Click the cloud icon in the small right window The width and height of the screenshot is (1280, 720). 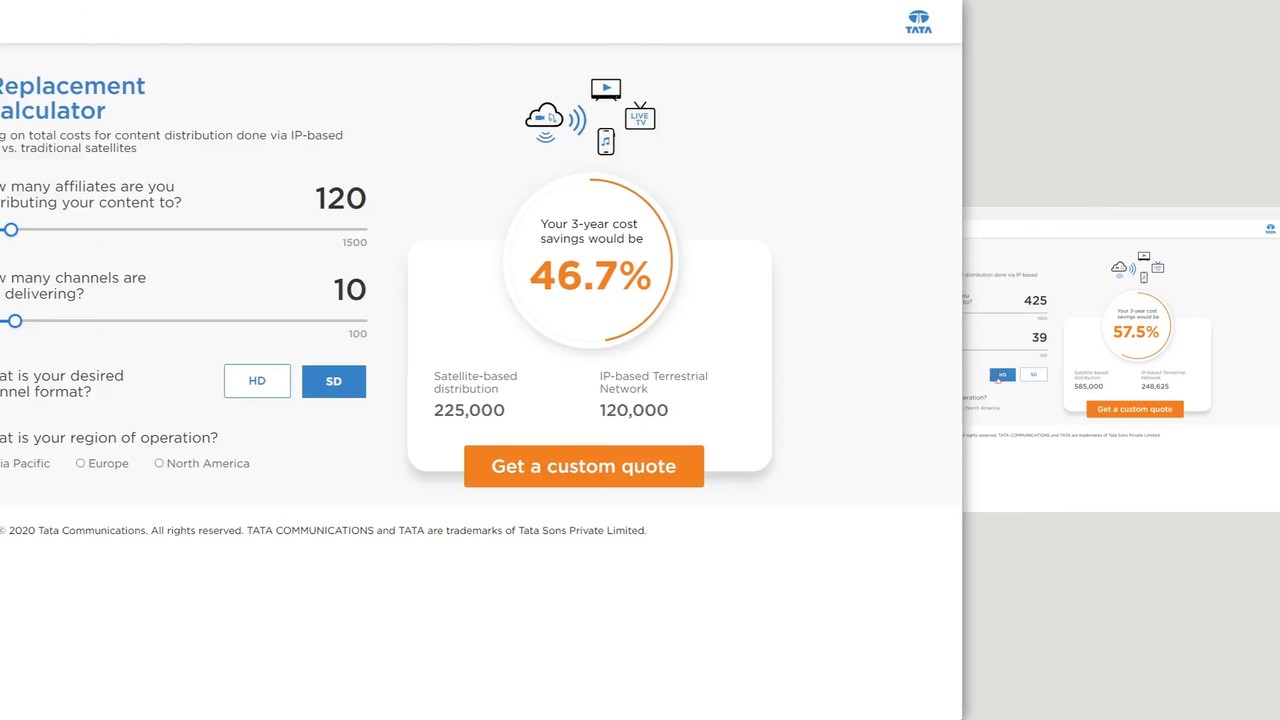coord(1120,268)
